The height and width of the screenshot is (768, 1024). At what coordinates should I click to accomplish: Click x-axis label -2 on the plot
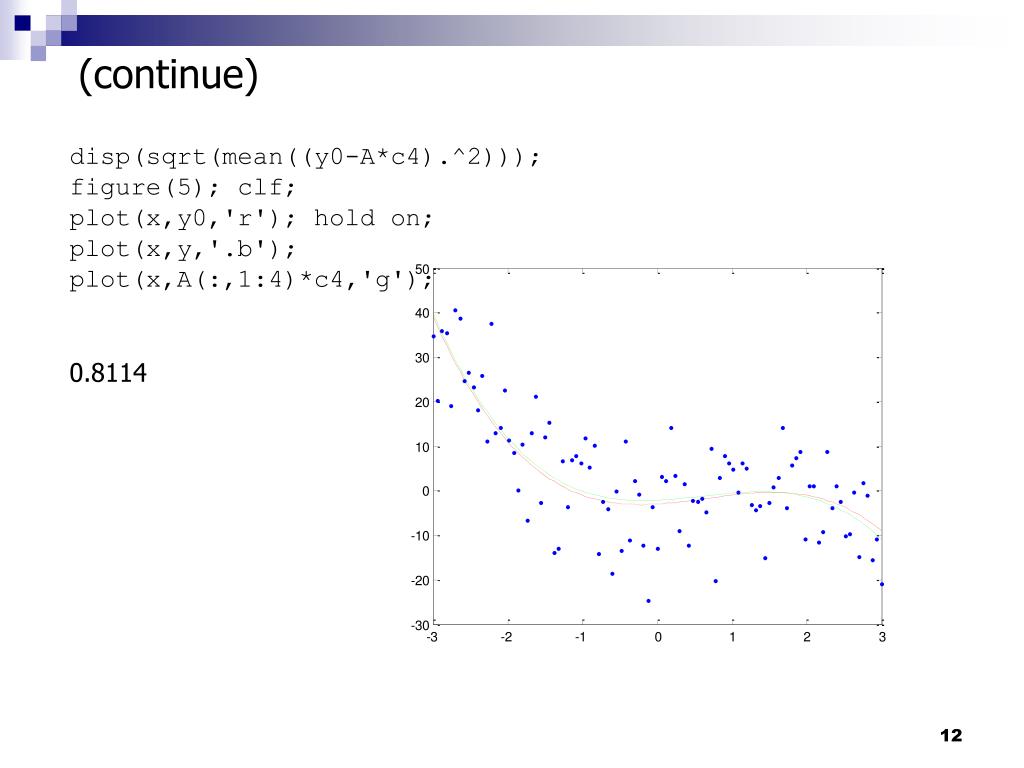(506, 637)
